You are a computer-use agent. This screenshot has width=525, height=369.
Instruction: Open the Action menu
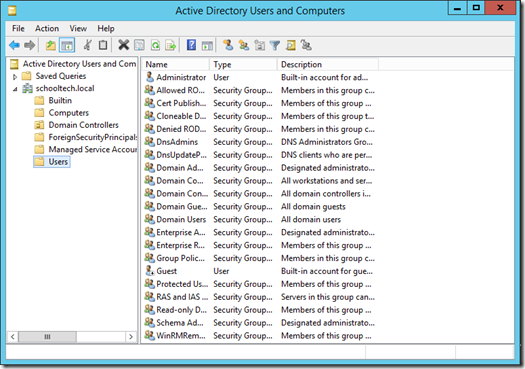(x=47, y=28)
